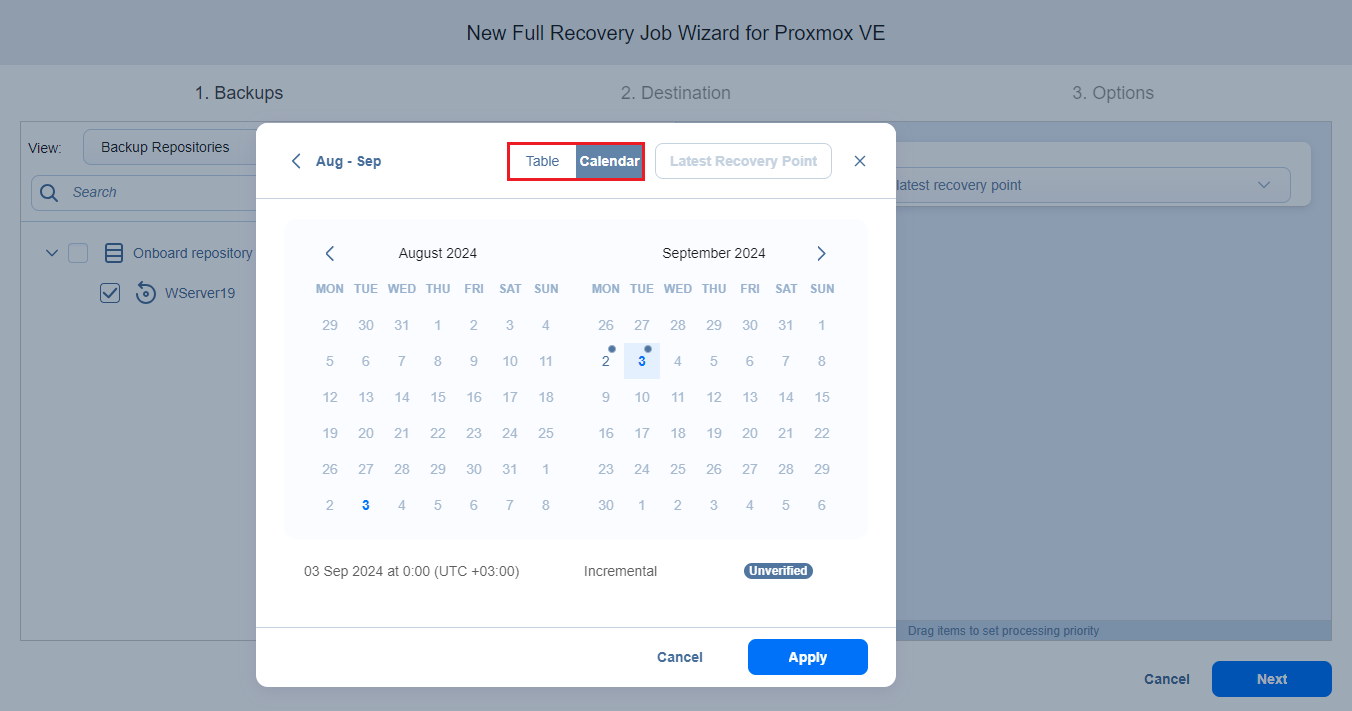Go to next month in calendar
Viewport: 1352px width, 711px height.
[821, 253]
